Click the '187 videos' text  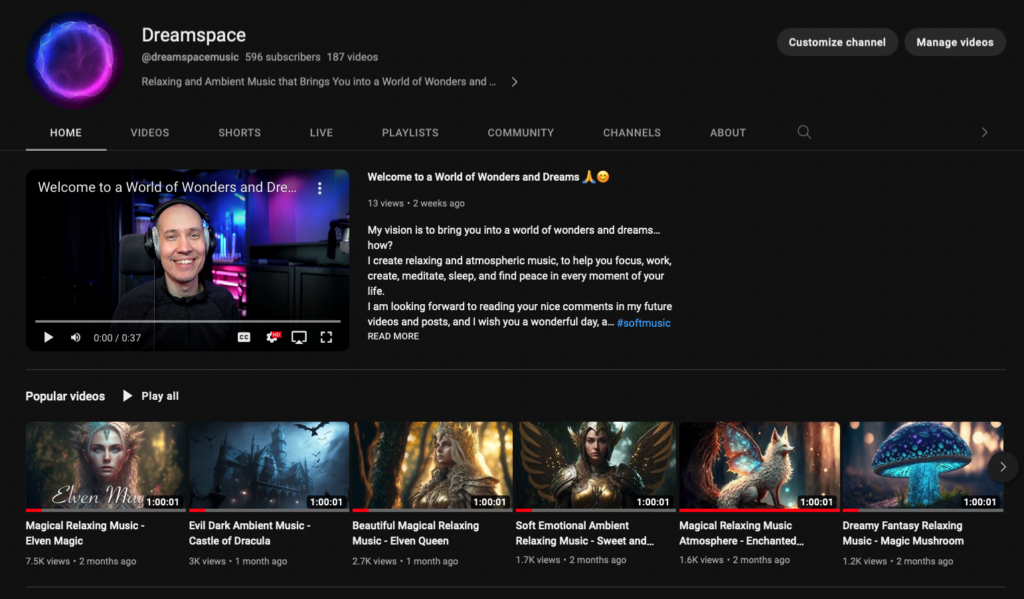pos(353,57)
